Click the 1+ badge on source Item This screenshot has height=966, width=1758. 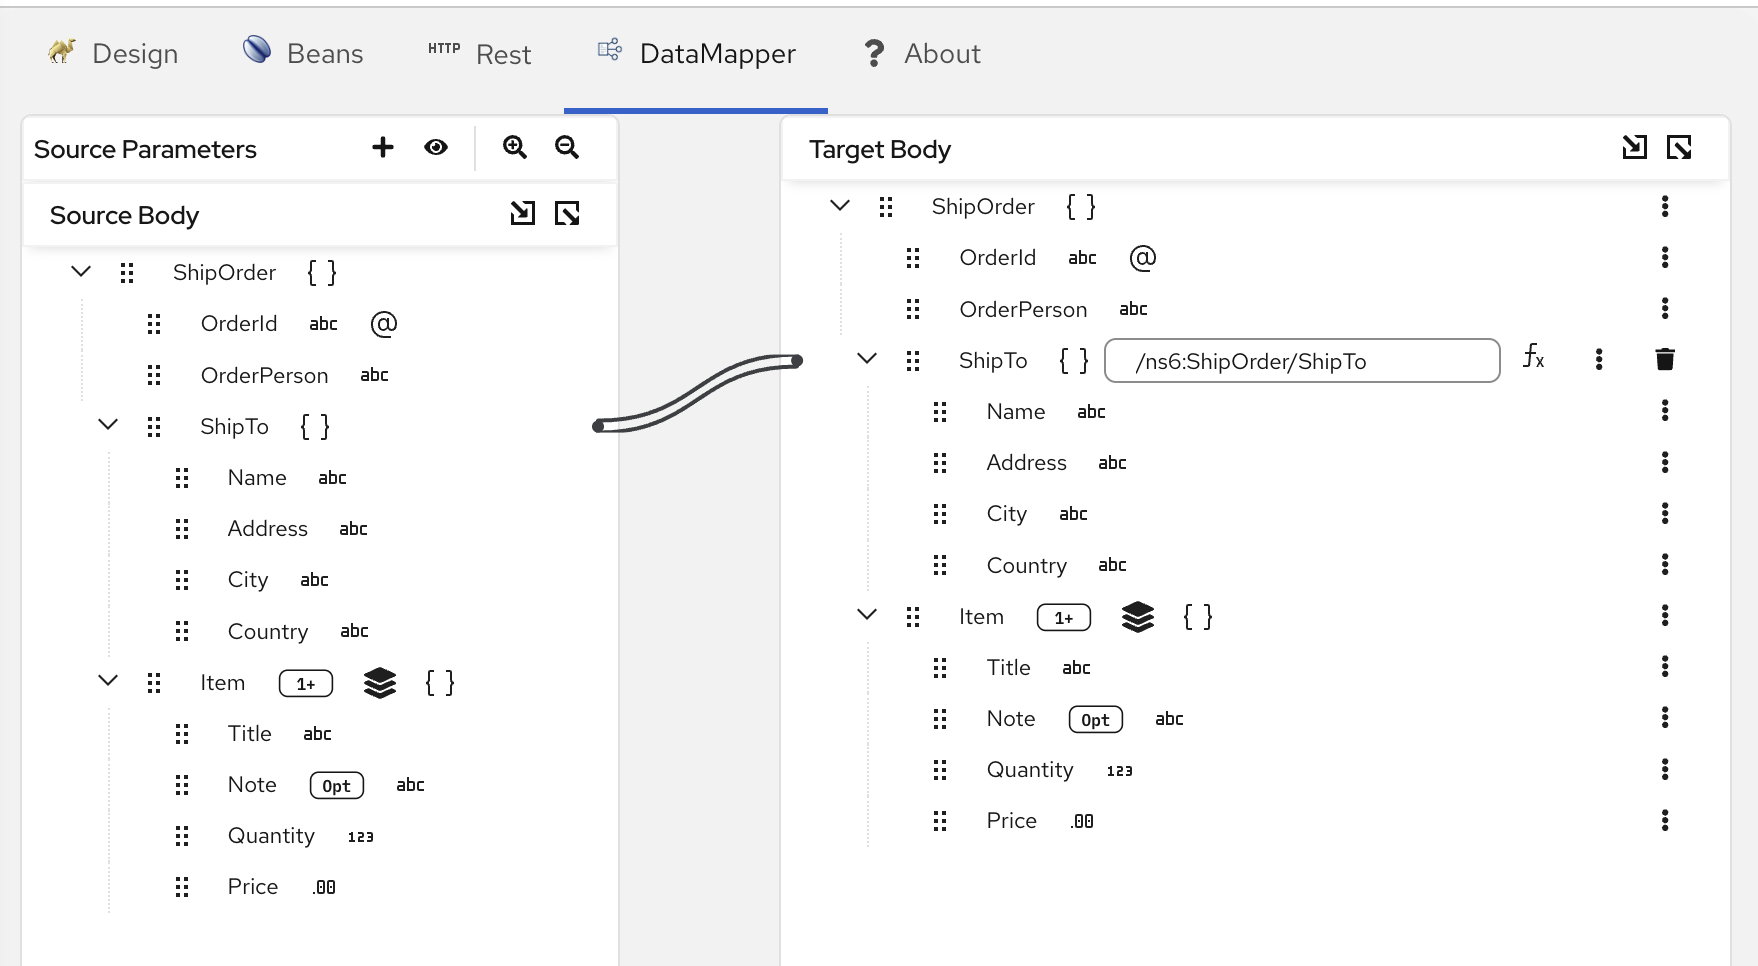pyautogui.click(x=306, y=684)
